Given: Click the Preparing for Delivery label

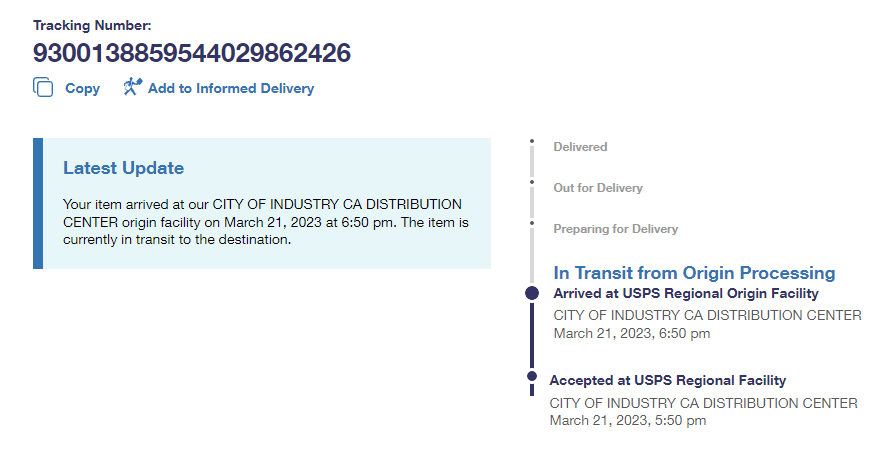Looking at the screenshot, I should click(615, 229).
